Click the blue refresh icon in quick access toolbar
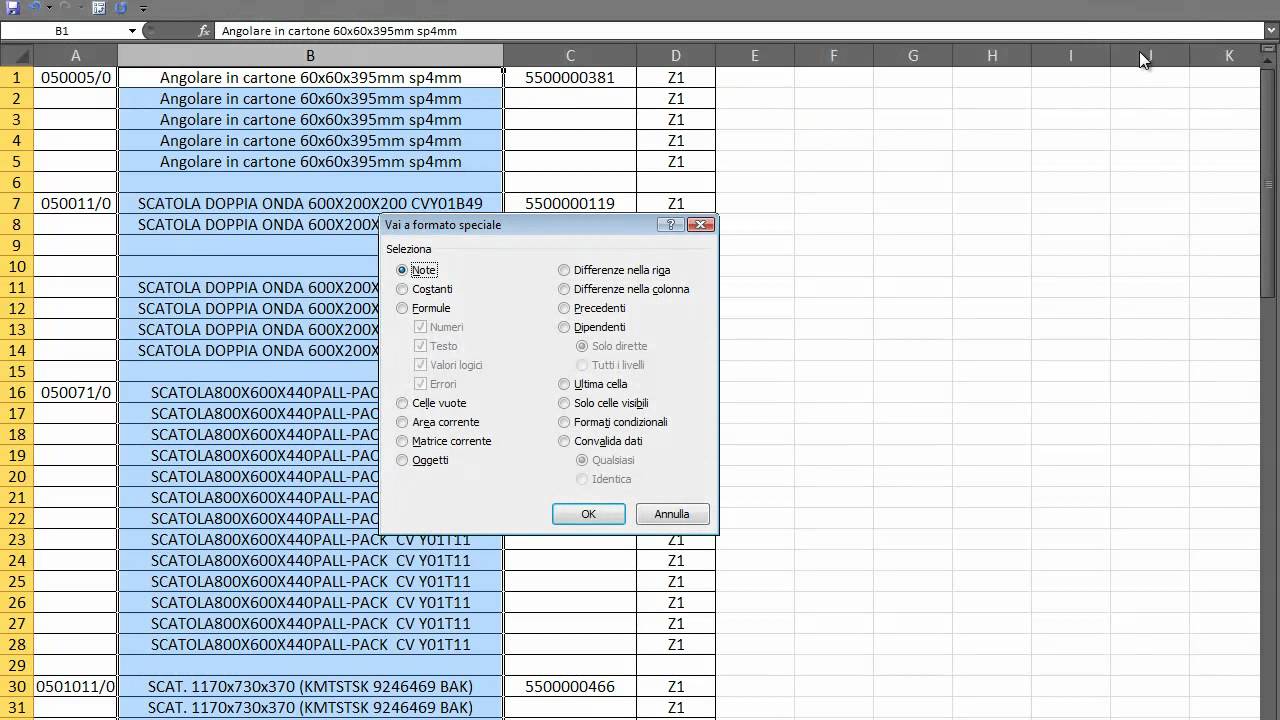 point(121,7)
